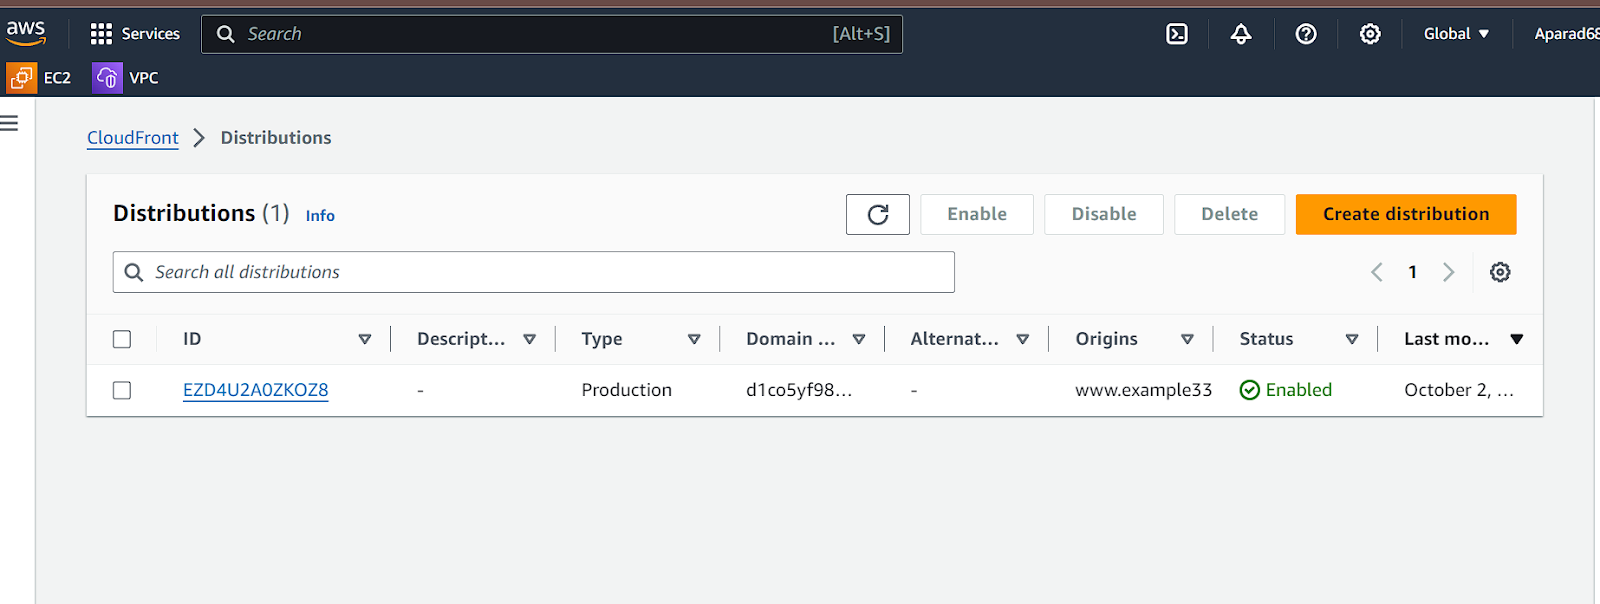
Task: Click page number 1 in pagination
Action: click(1413, 272)
